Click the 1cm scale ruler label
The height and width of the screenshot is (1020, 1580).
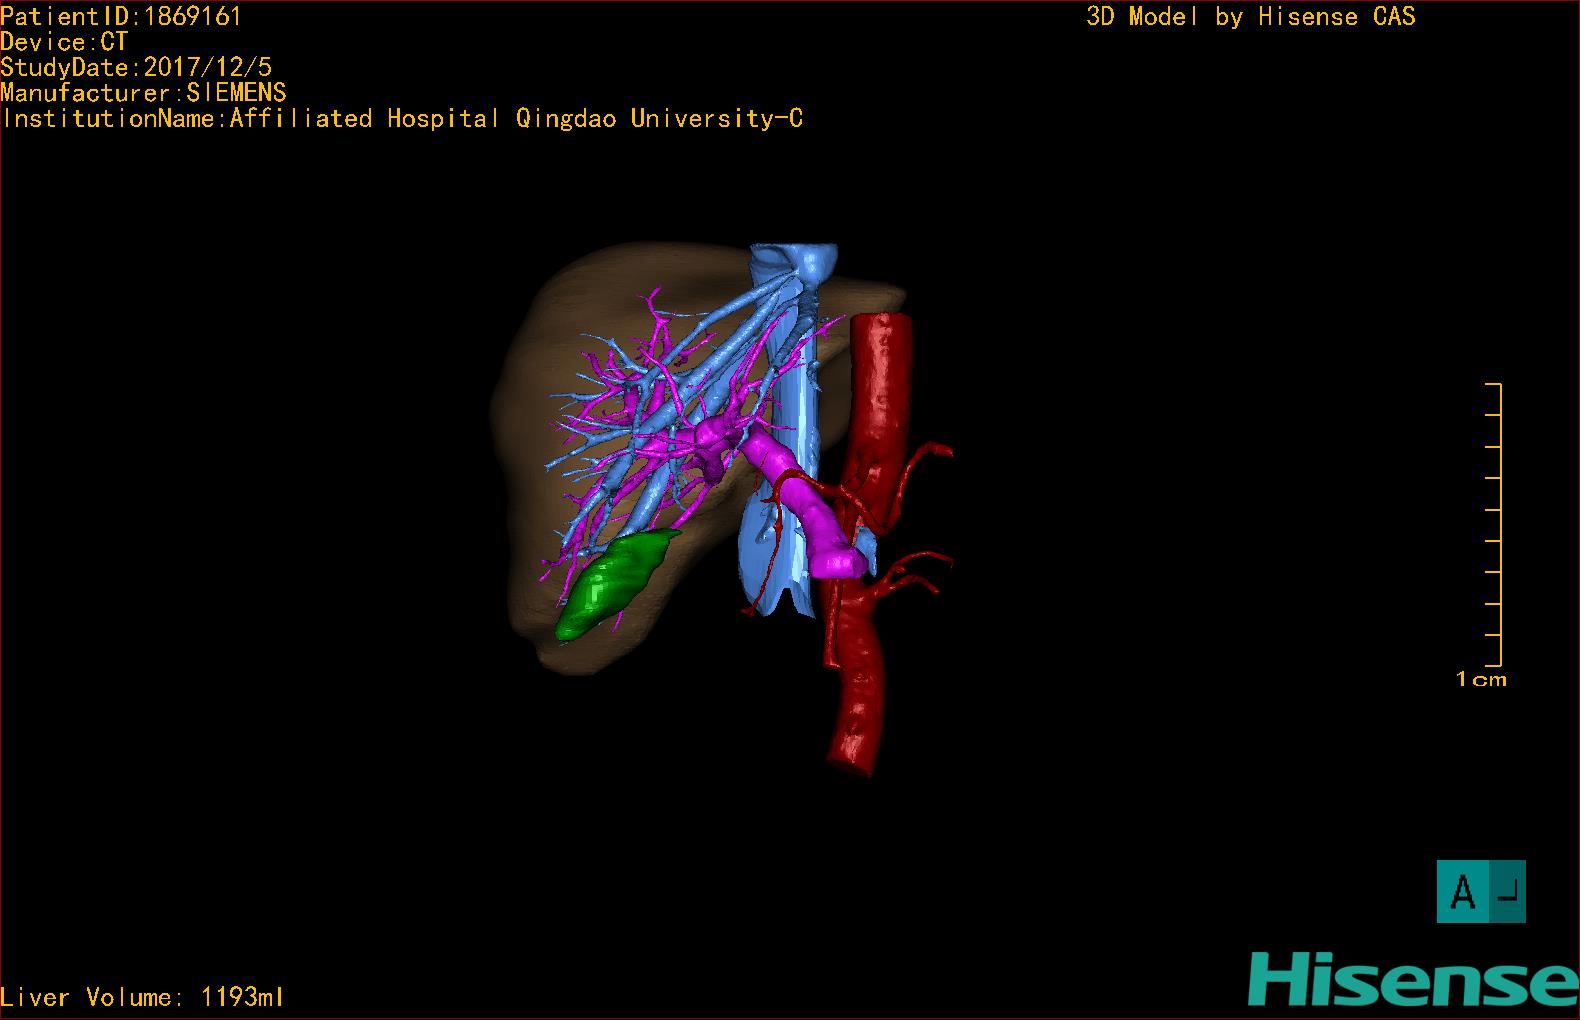(1481, 679)
